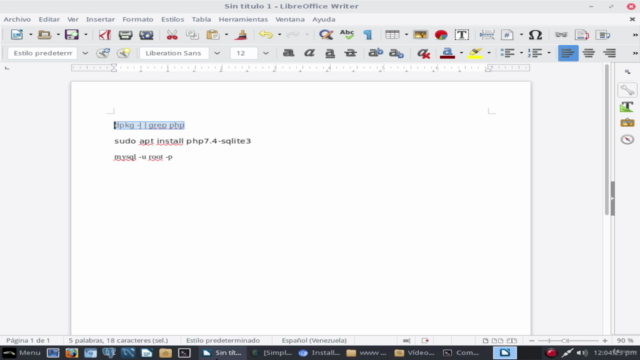Viewport: 640px width, 360px height.
Task: Apply red font color
Action: pos(447,53)
